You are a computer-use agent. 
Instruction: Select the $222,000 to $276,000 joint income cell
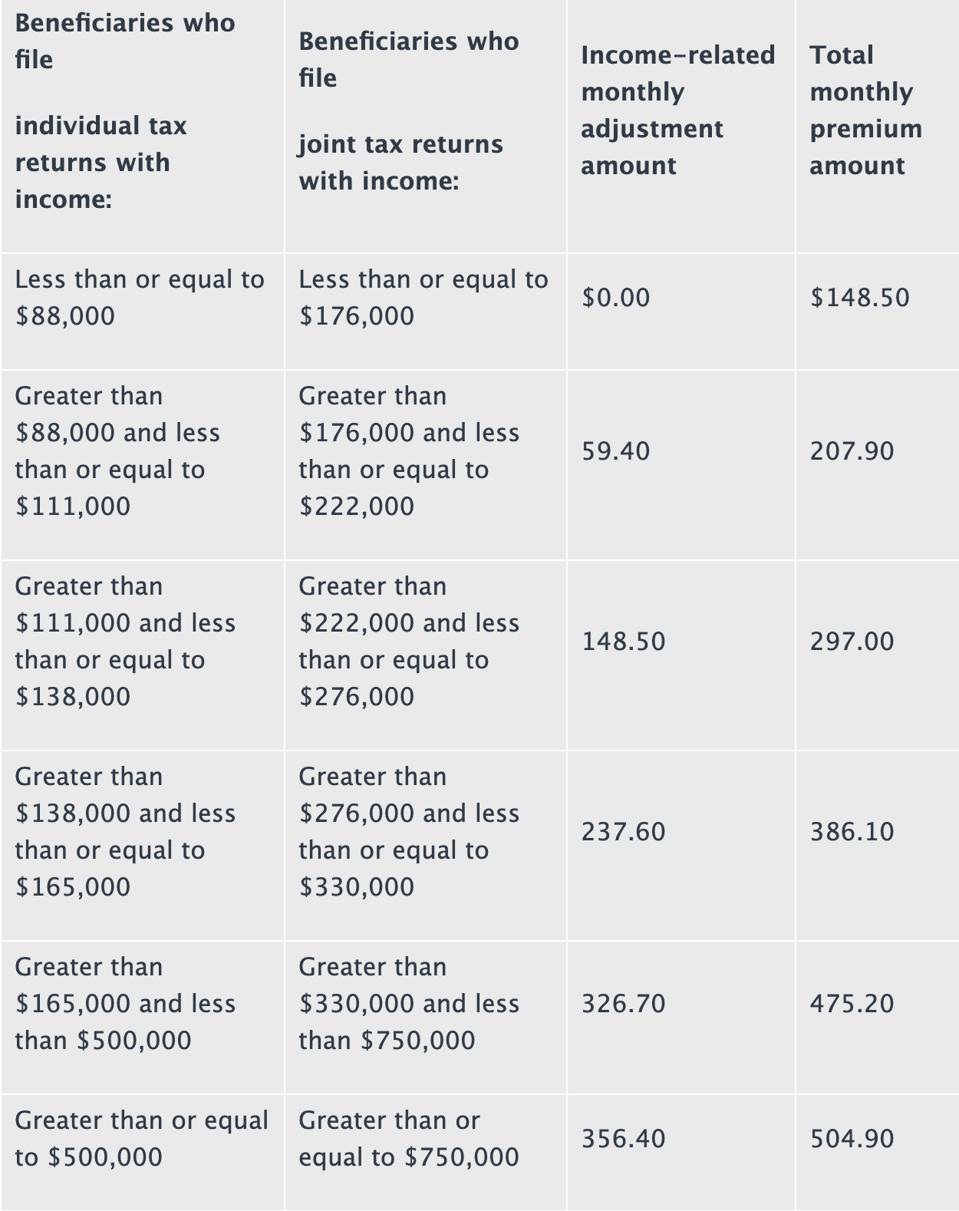pyautogui.click(x=409, y=642)
